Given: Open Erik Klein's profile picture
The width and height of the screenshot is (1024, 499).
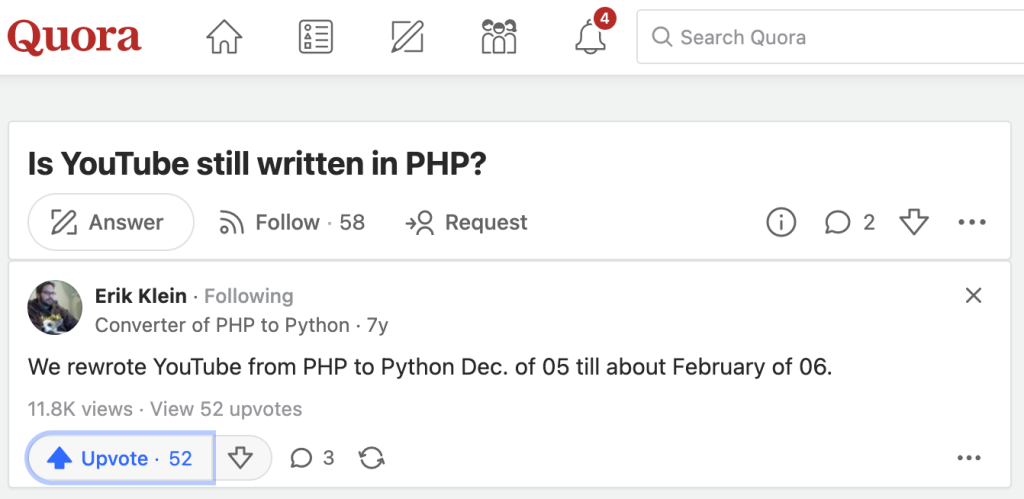Looking at the screenshot, I should tap(54, 307).
